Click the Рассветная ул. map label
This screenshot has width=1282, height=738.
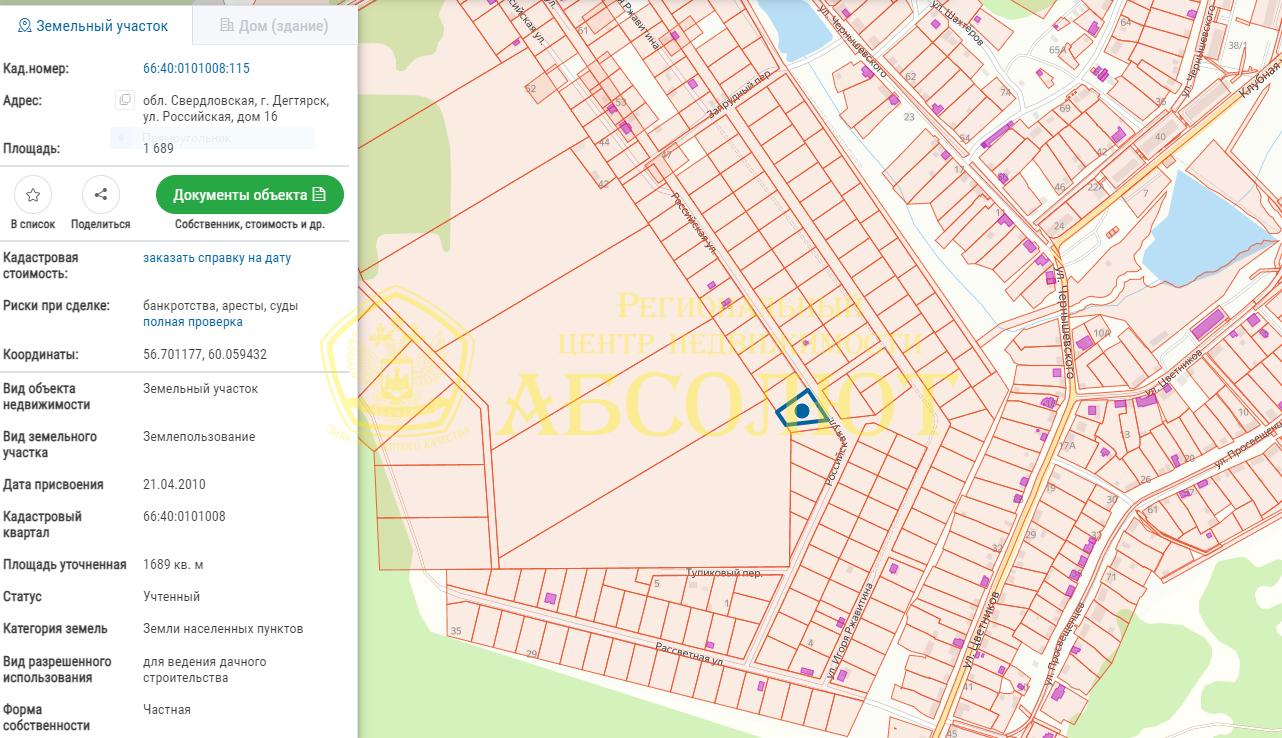pyautogui.click(x=689, y=653)
